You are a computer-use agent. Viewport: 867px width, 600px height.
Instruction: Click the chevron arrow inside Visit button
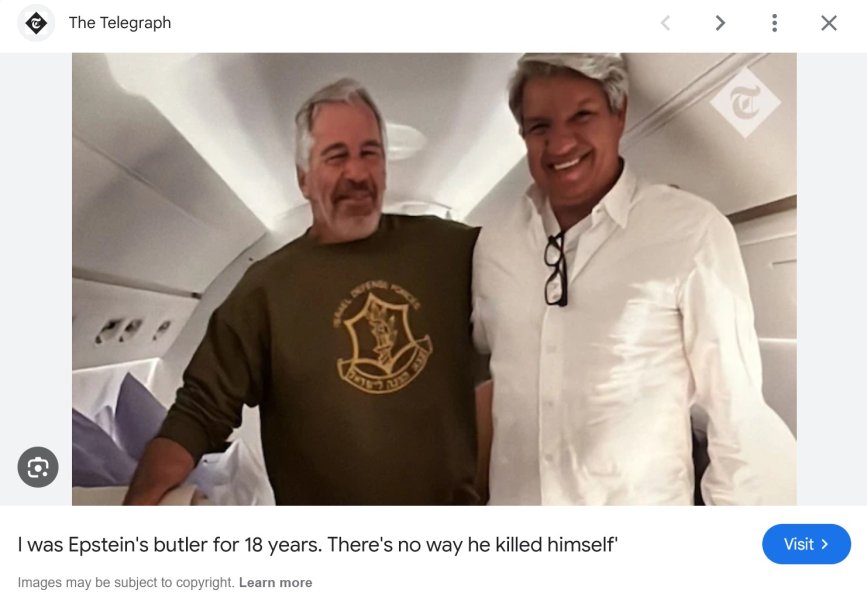tap(824, 544)
